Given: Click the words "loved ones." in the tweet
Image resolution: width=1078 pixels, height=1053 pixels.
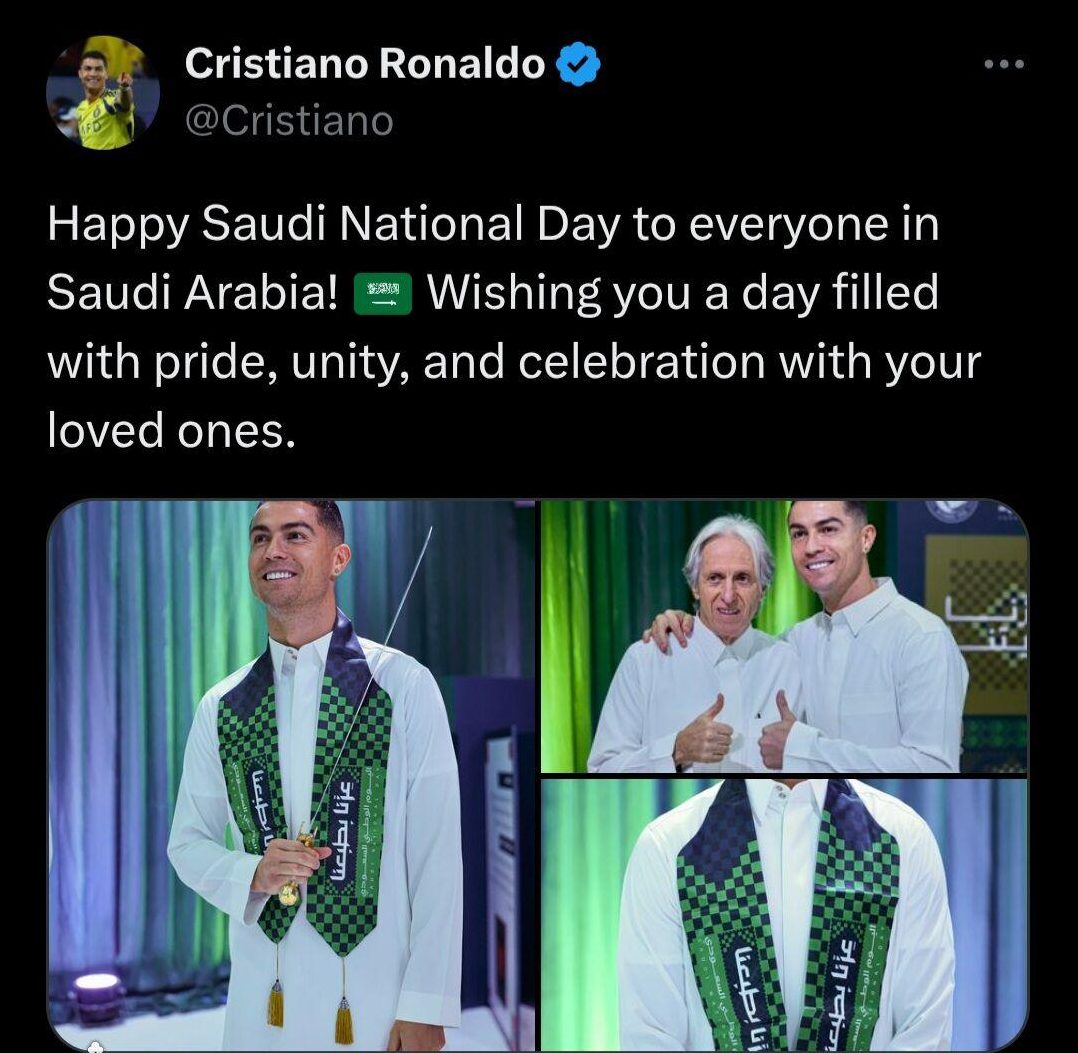Looking at the screenshot, I should point(171,429).
